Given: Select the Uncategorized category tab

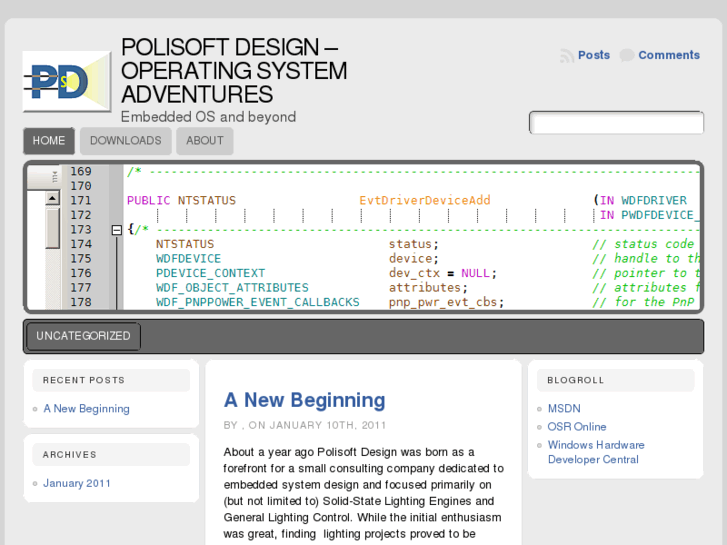Looking at the screenshot, I should [83, 336].
